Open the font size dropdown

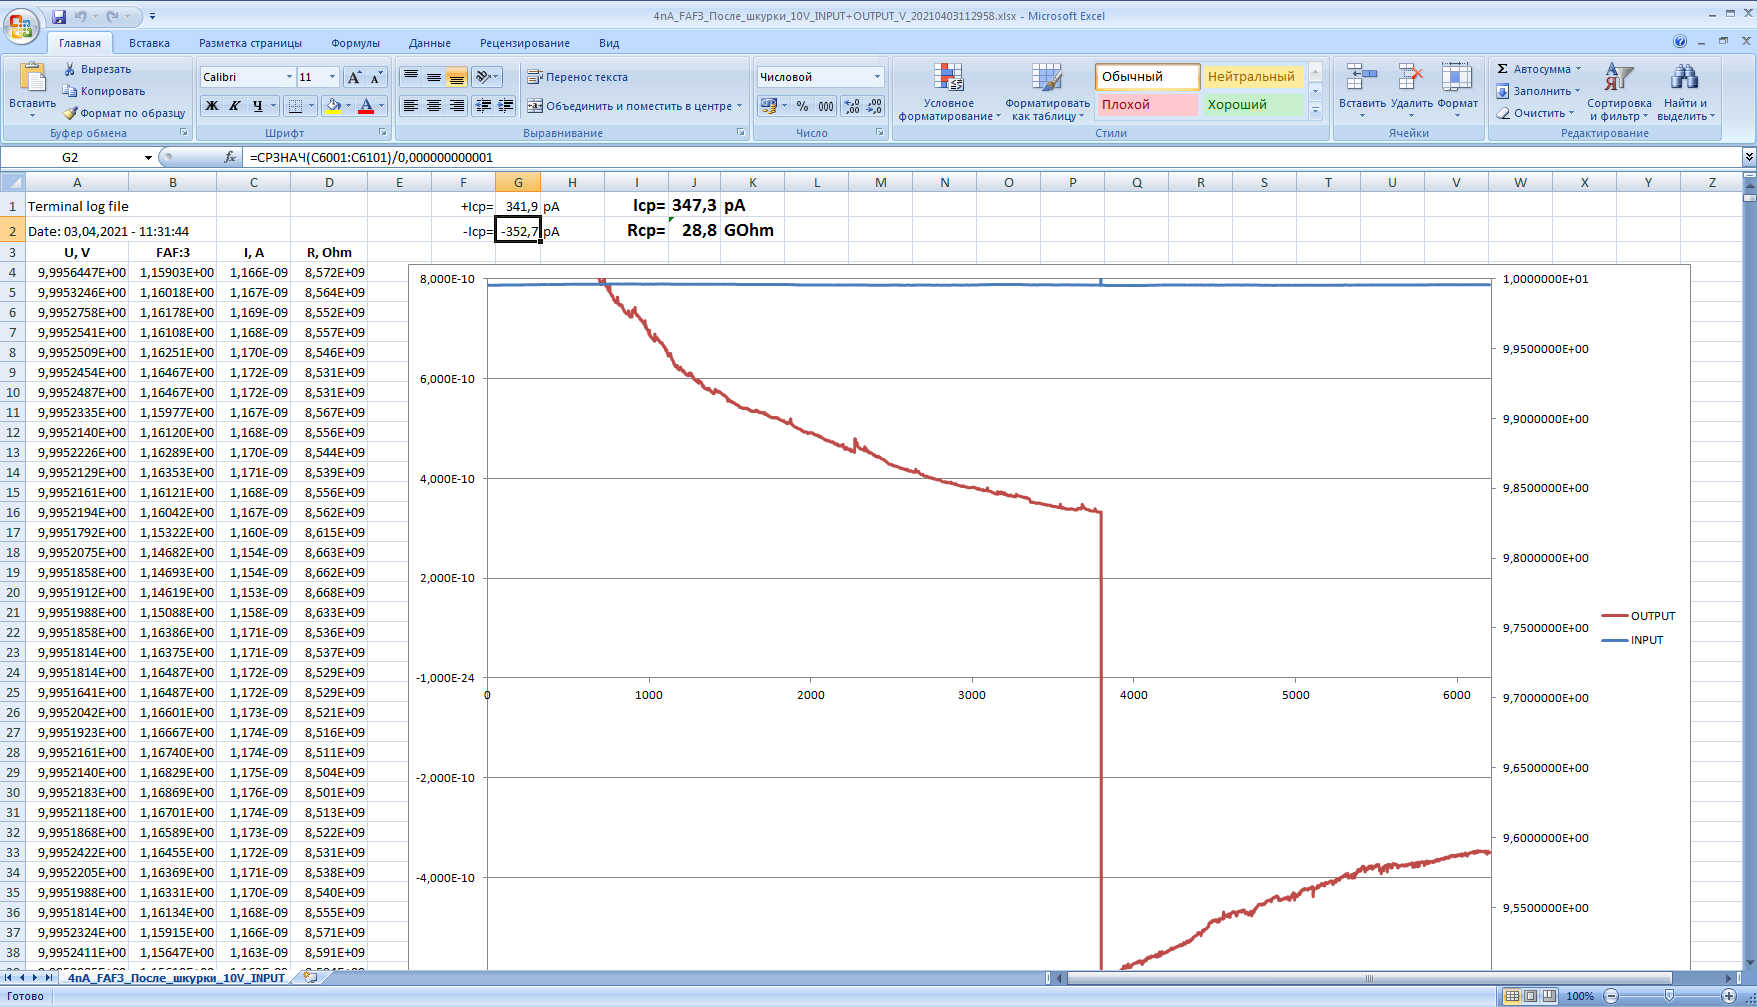[333, 77]
